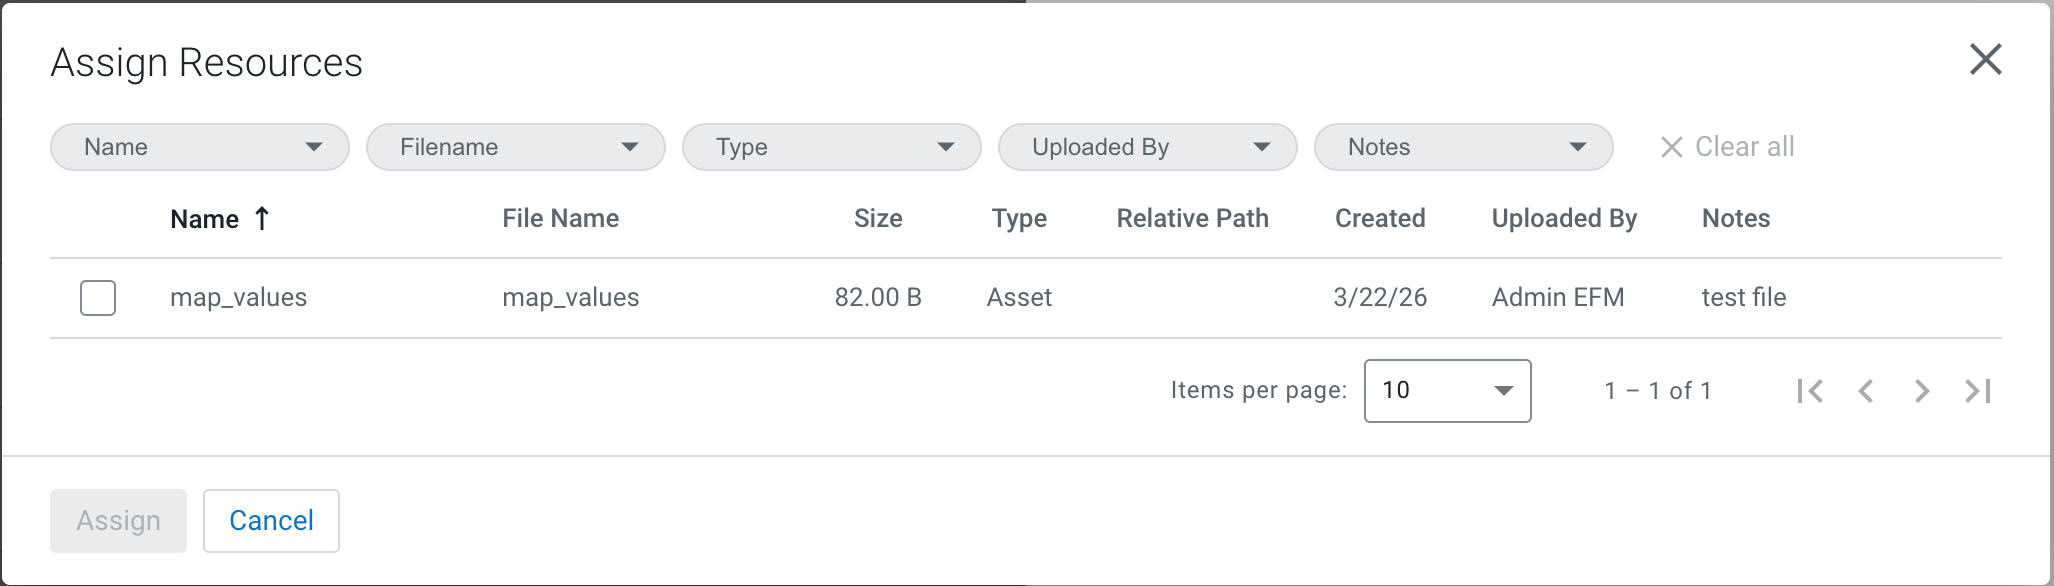This screenshot has height=586, width=2054.
Task: Go to the next page of results
Action: click(1921, 391)
